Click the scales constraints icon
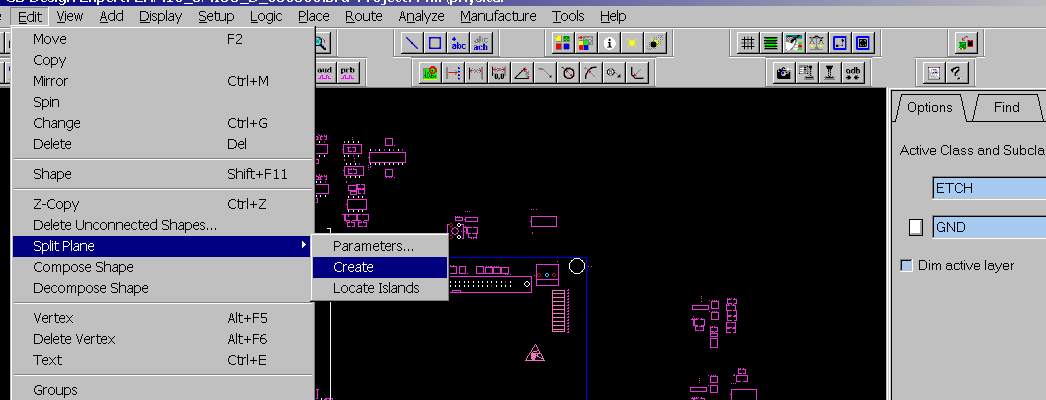 pyautogui.click(x=817, y=43)
